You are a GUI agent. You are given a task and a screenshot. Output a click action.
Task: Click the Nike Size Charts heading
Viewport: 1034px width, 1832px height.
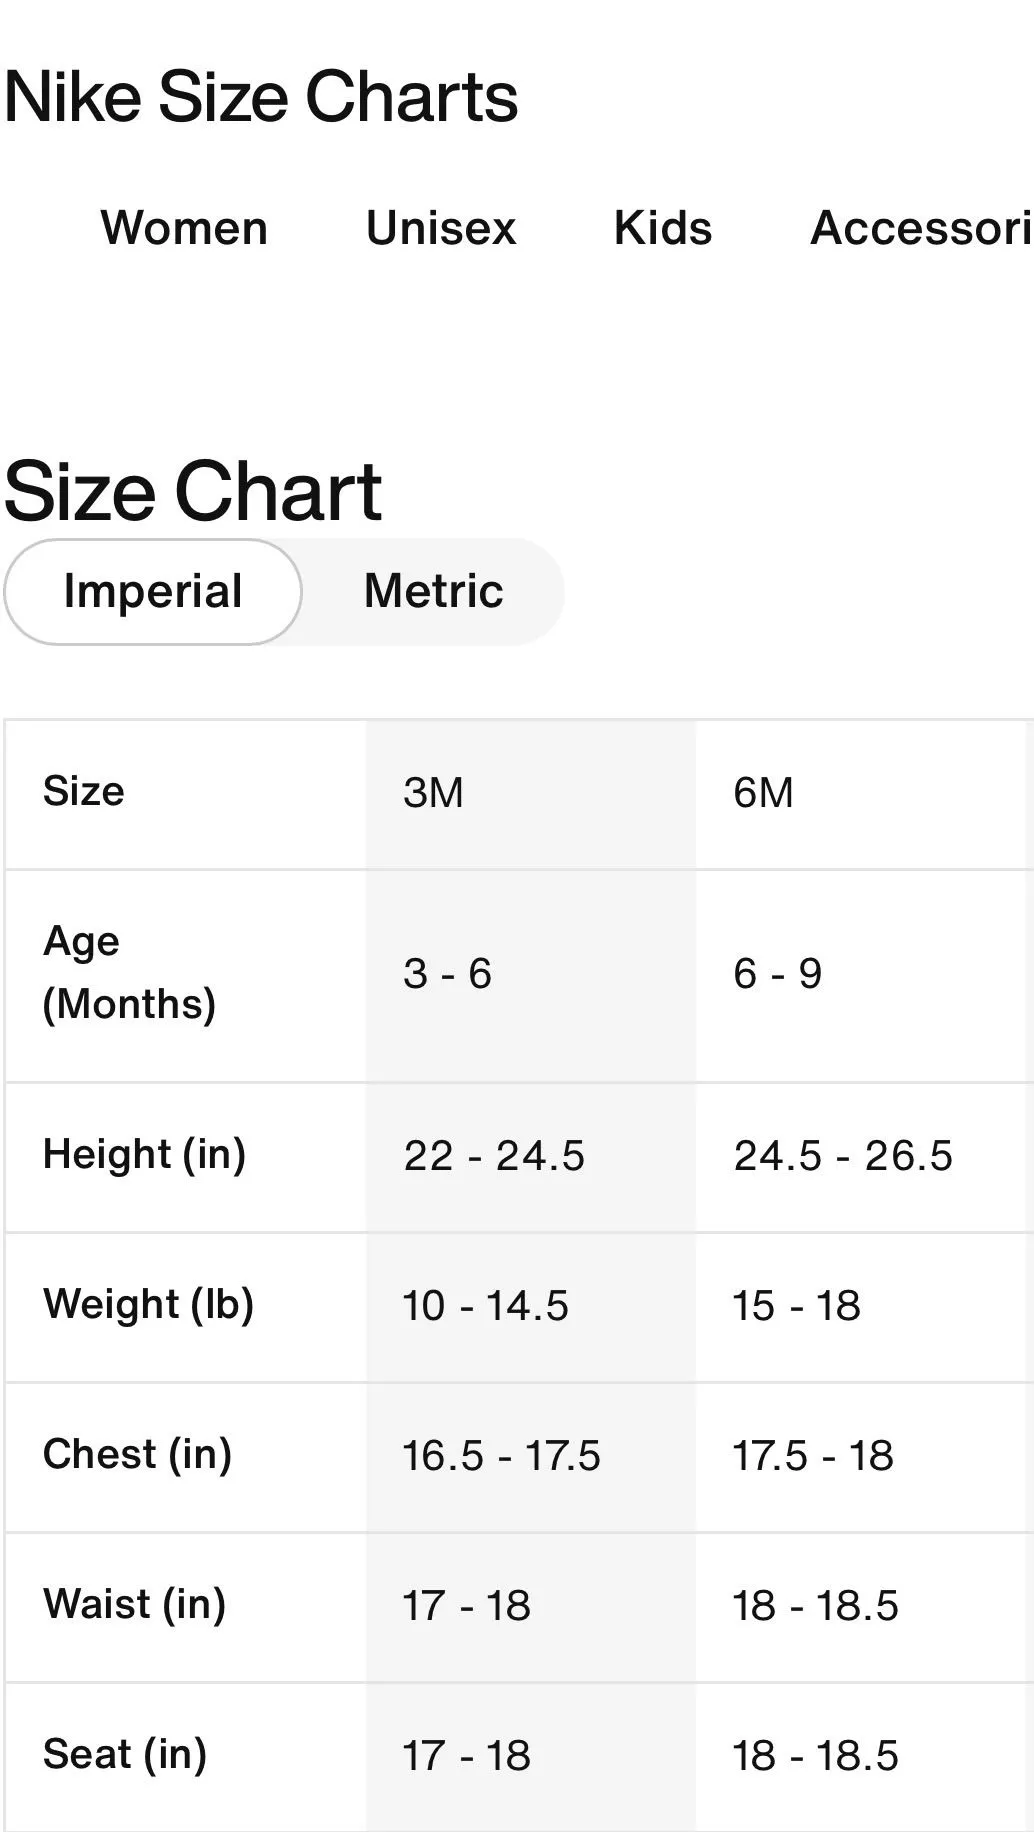point(261,98)
